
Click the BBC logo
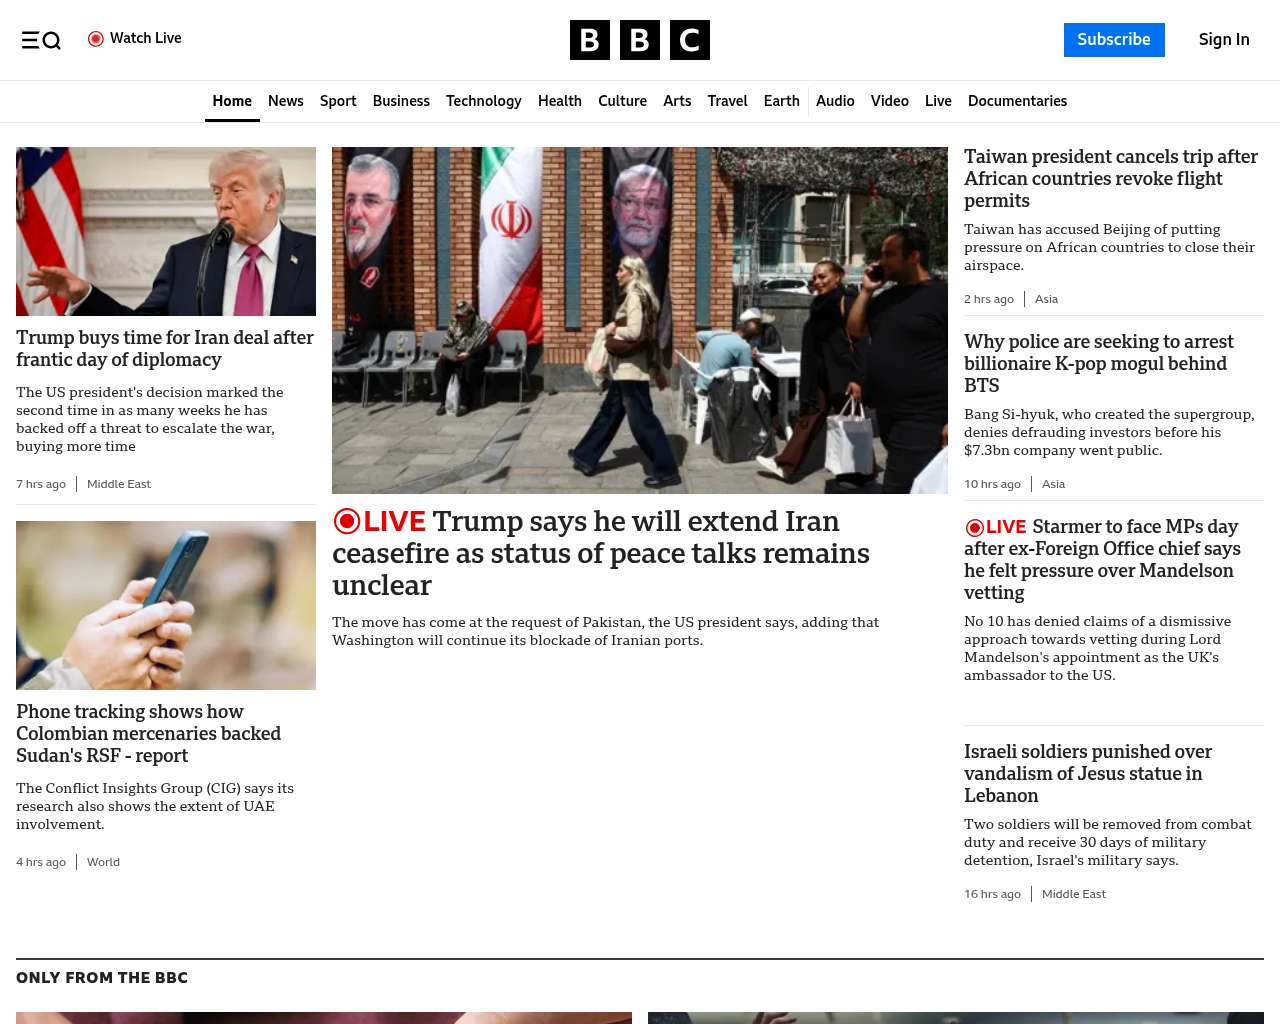640,40
